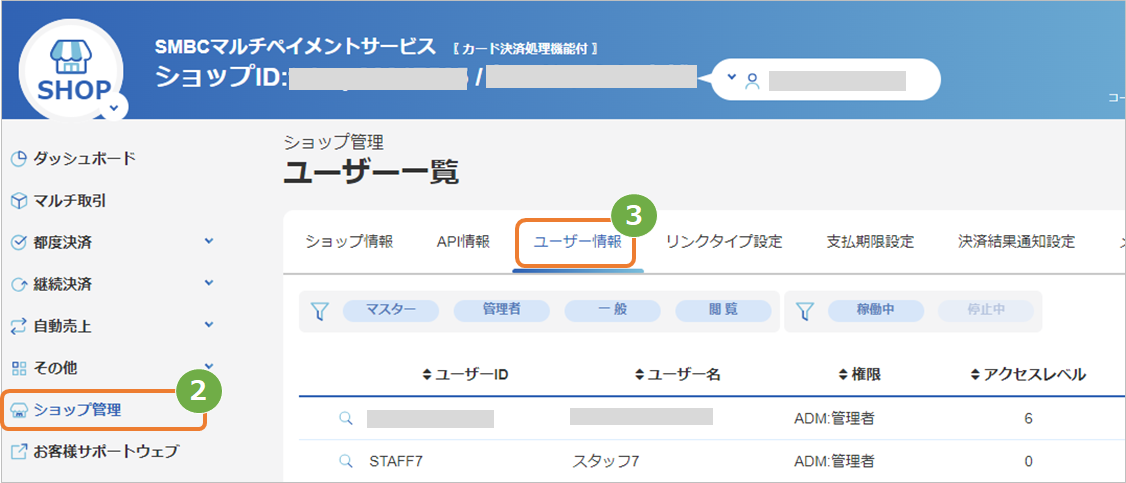Click the status filter funnel icon
1126x483 pixels.
click(805, 311)
